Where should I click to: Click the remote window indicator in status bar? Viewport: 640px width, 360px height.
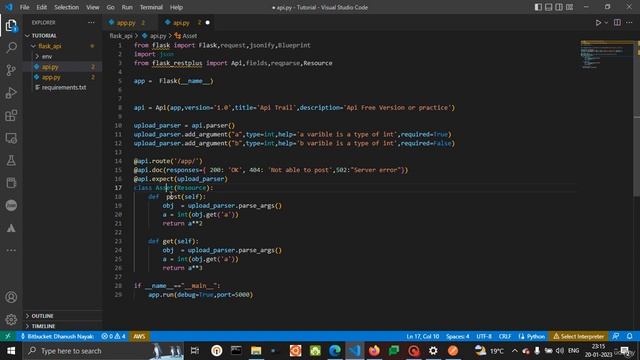(x=8, y=336)
